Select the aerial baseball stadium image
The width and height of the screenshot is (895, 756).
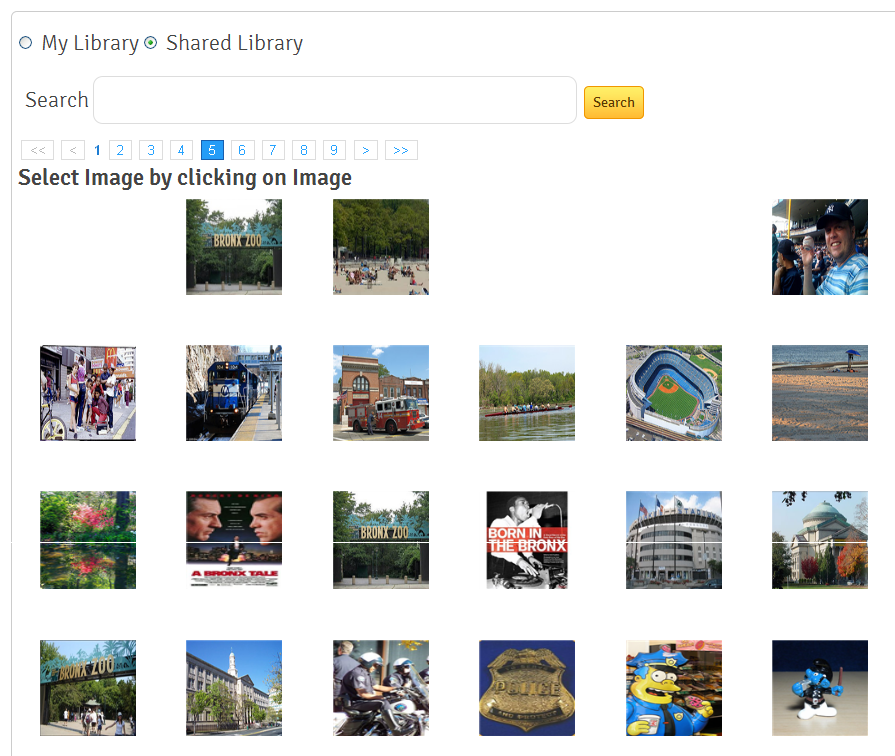[x=673, y=393]
